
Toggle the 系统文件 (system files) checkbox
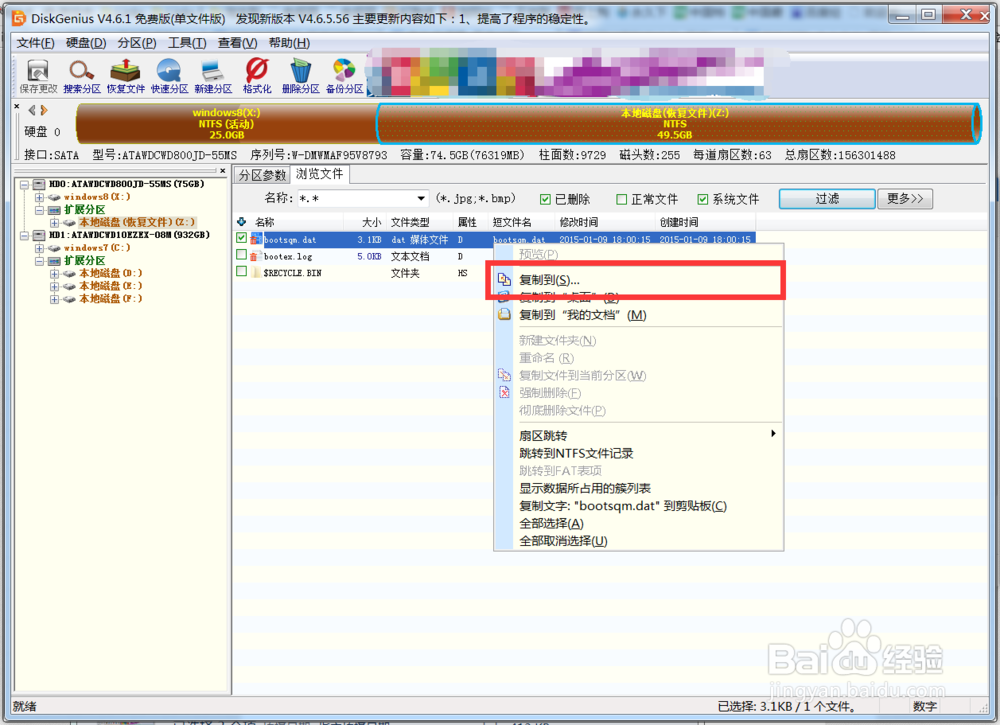point(703,200)
